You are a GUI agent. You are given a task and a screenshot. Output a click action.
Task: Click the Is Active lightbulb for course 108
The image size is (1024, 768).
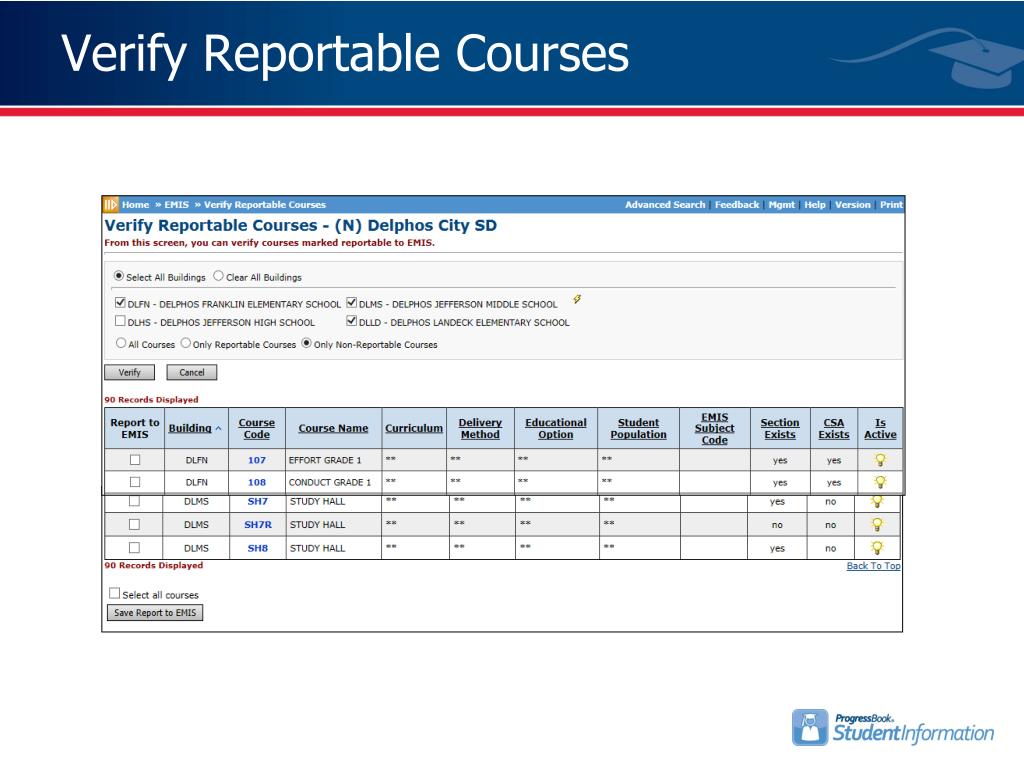[x=880, y=482]
